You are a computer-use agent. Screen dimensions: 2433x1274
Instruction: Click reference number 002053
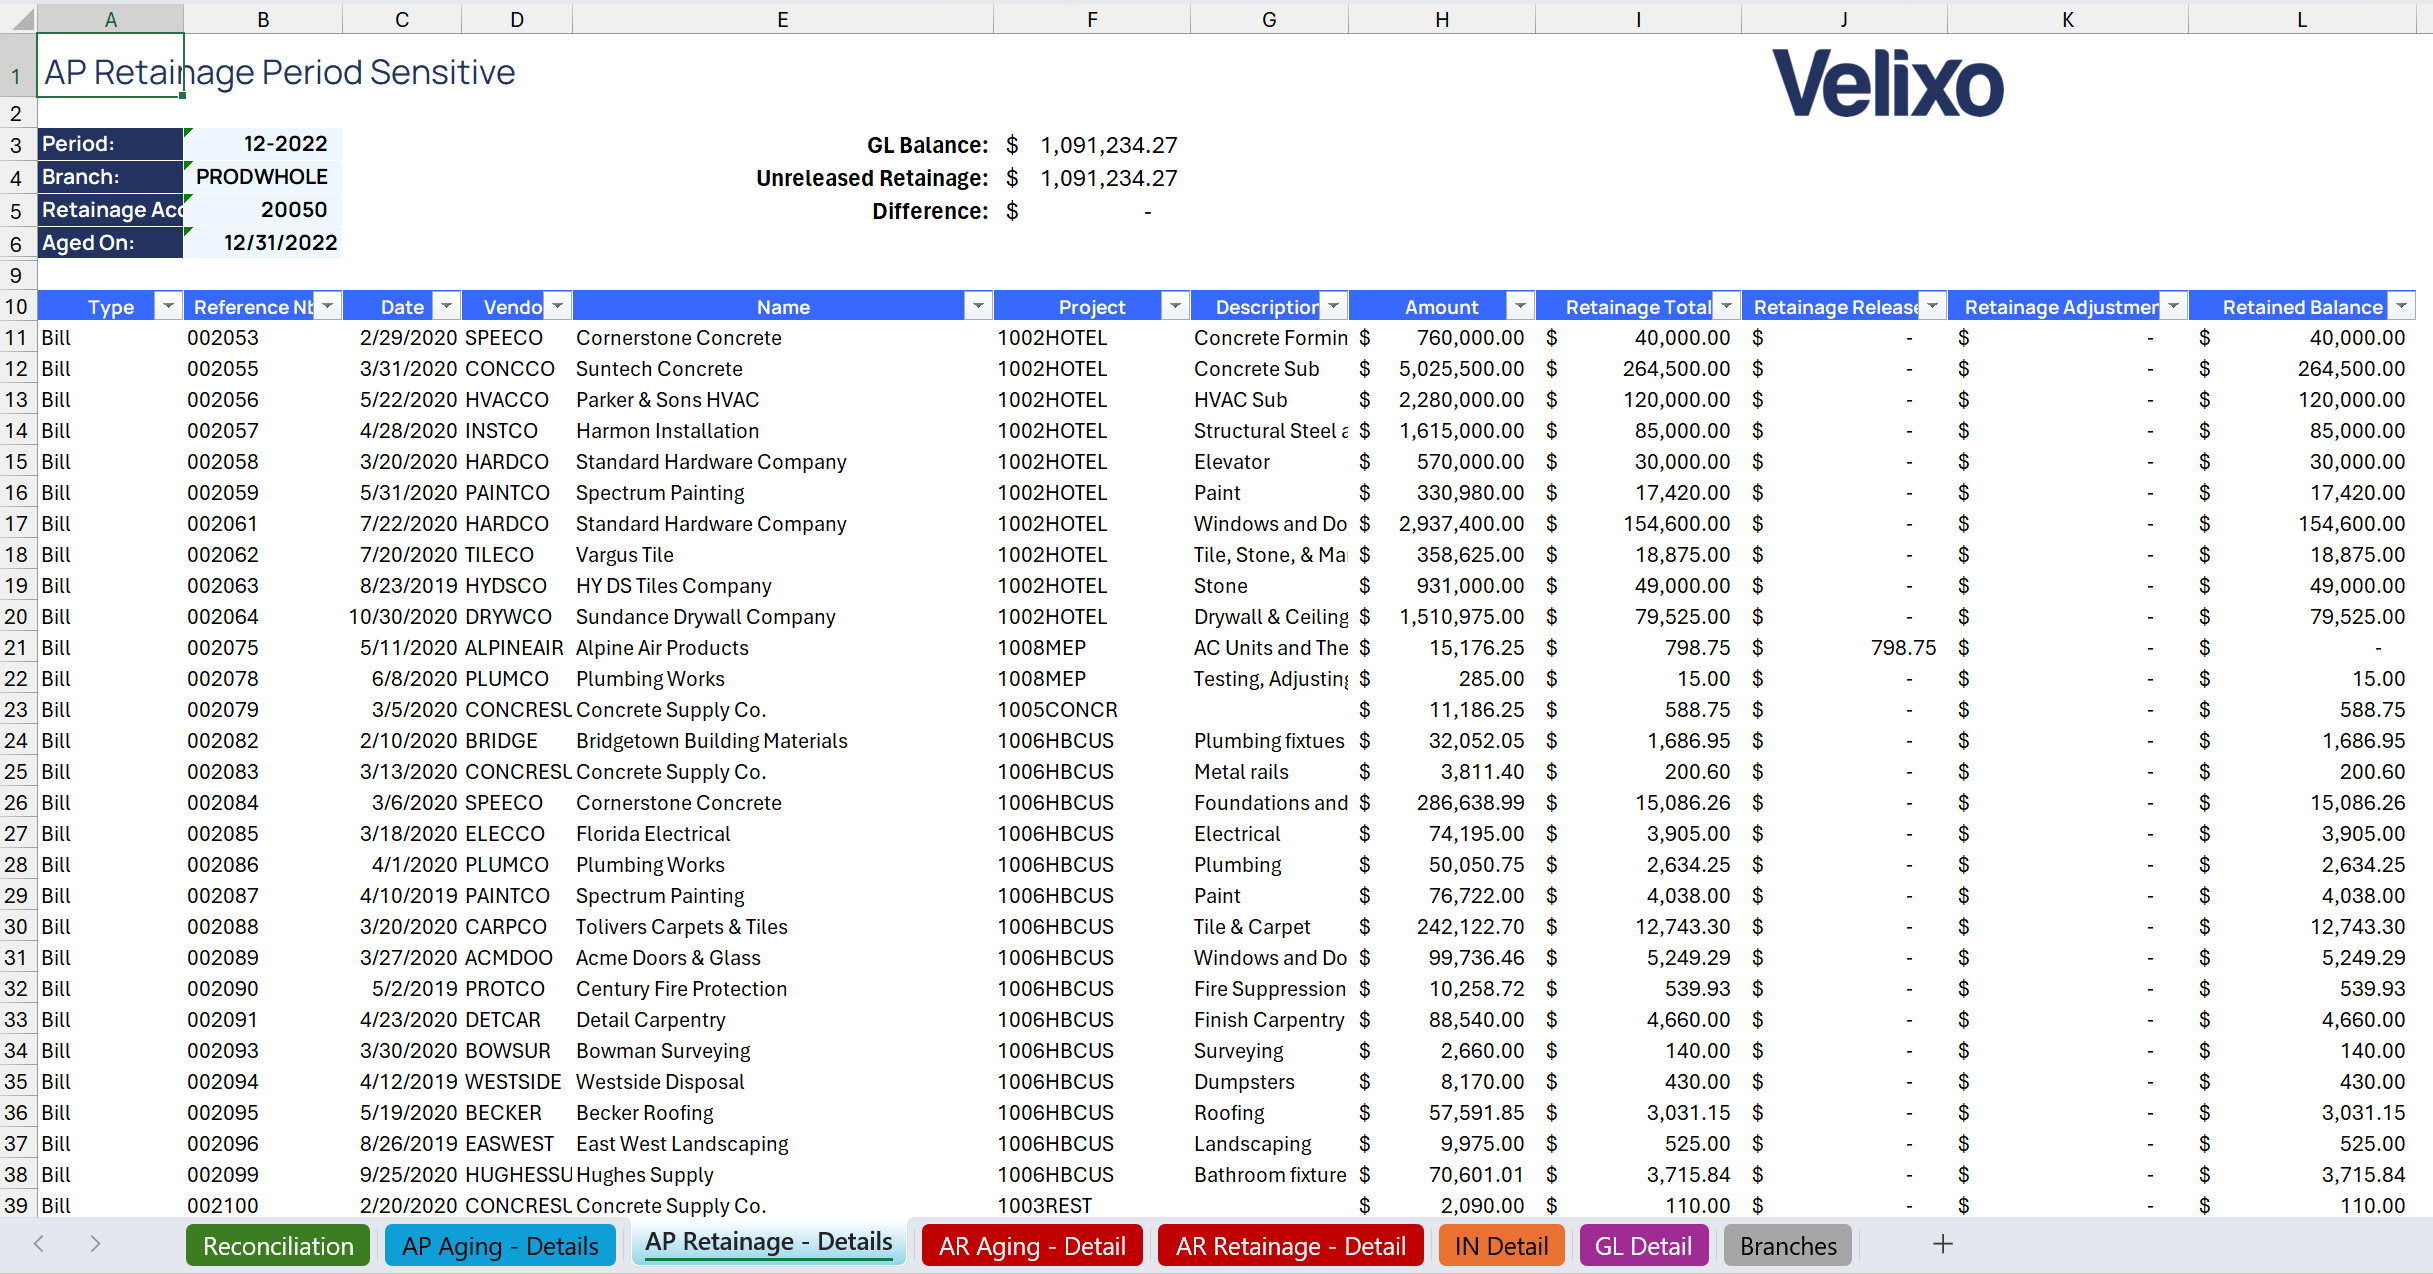[222, 338]
